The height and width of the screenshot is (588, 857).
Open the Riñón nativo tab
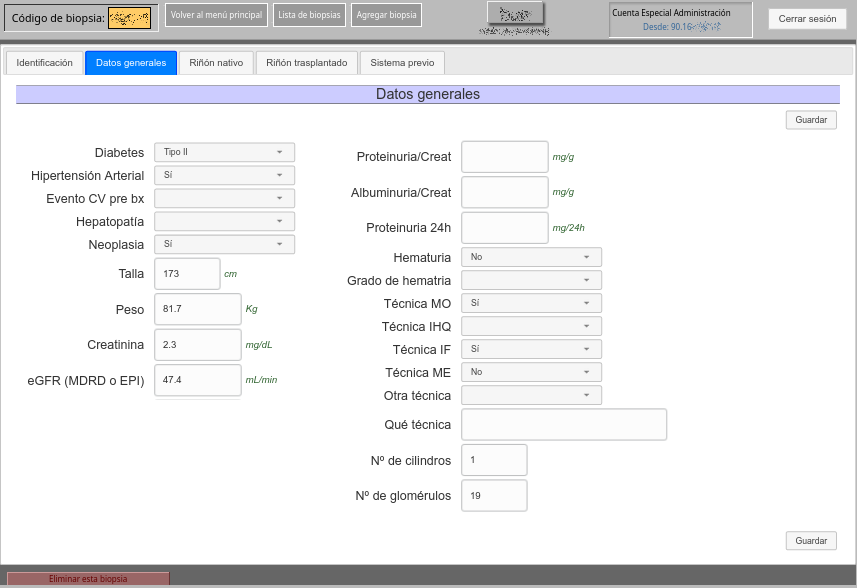pos(216,63)
